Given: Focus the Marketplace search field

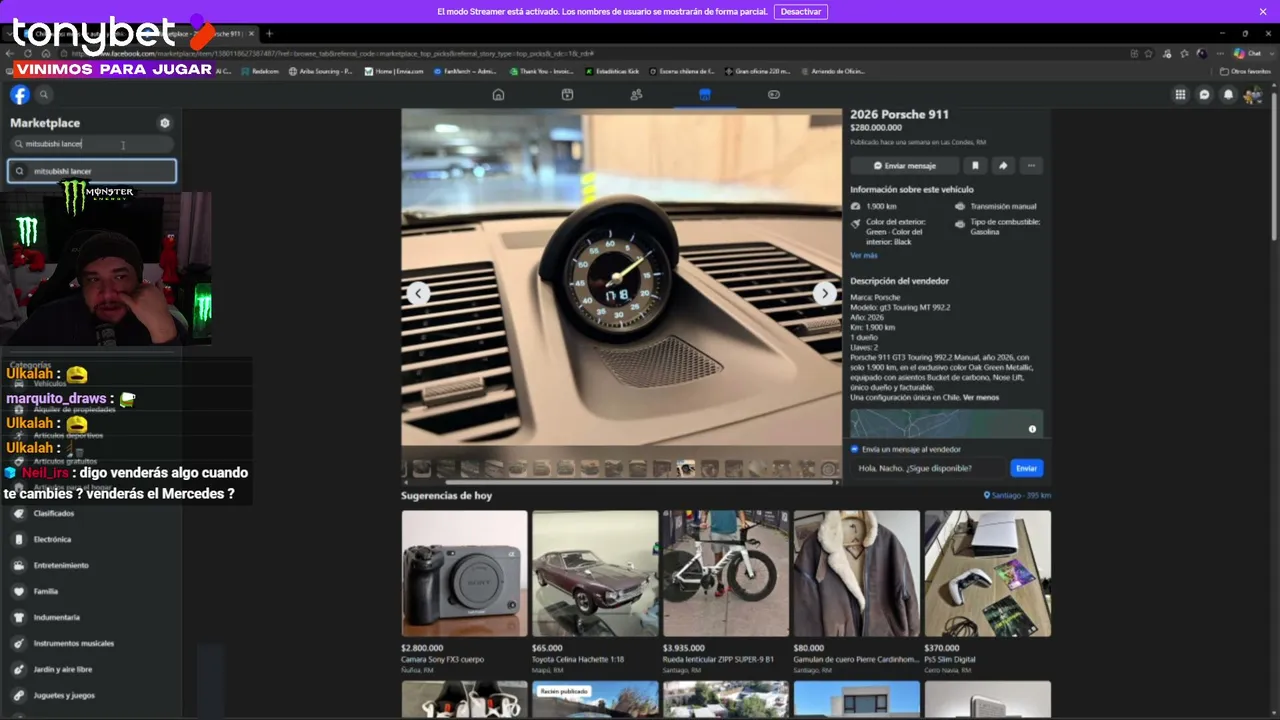Looking at the screenshot, I should point(92,144).
